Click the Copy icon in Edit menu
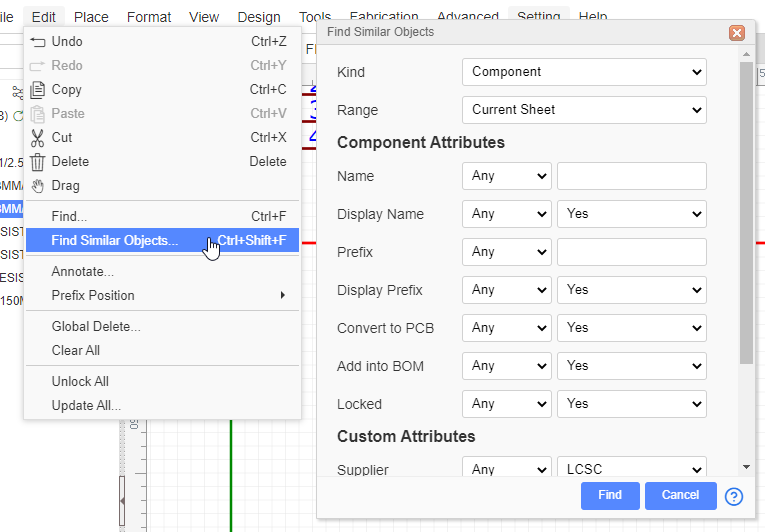This screenshot has height=532, width=765. click(38, 90)
